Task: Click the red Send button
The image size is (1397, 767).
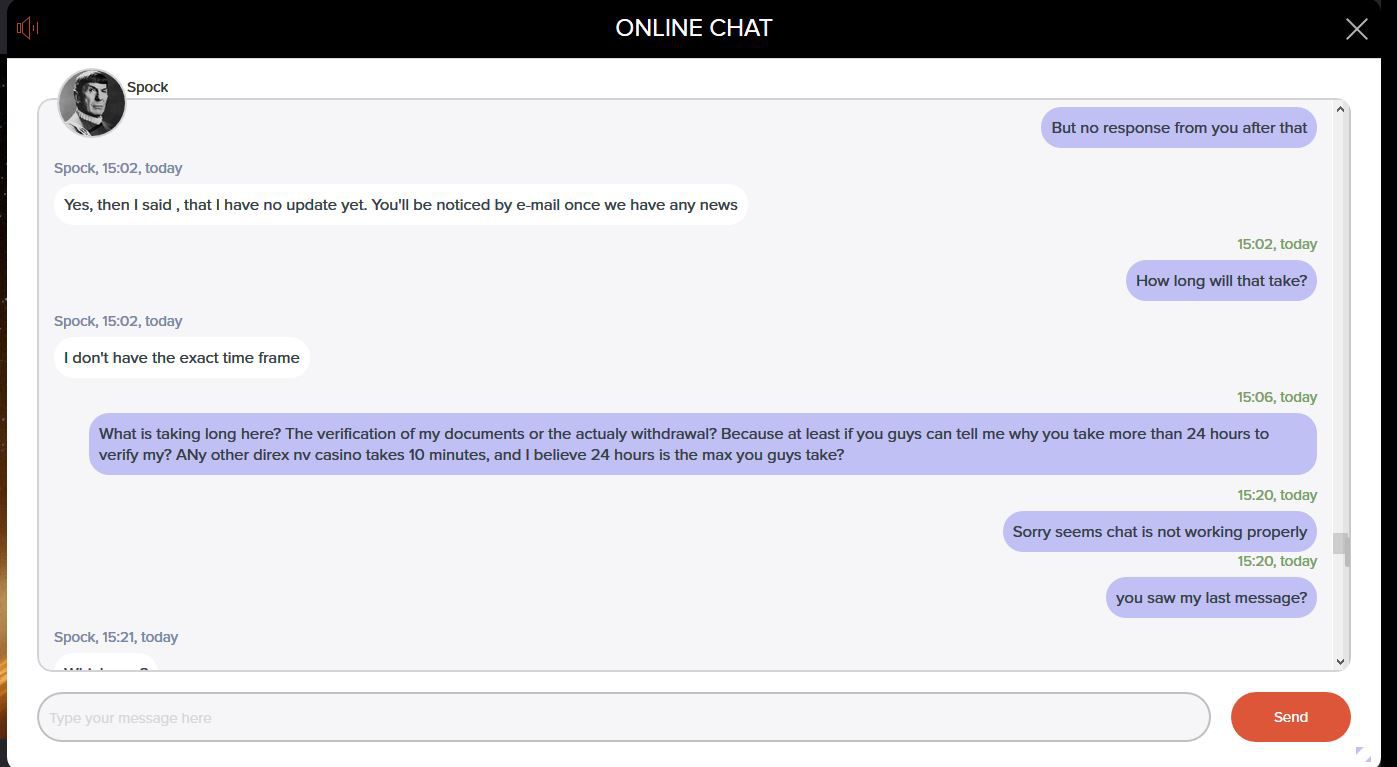Action: [1290, 717]
